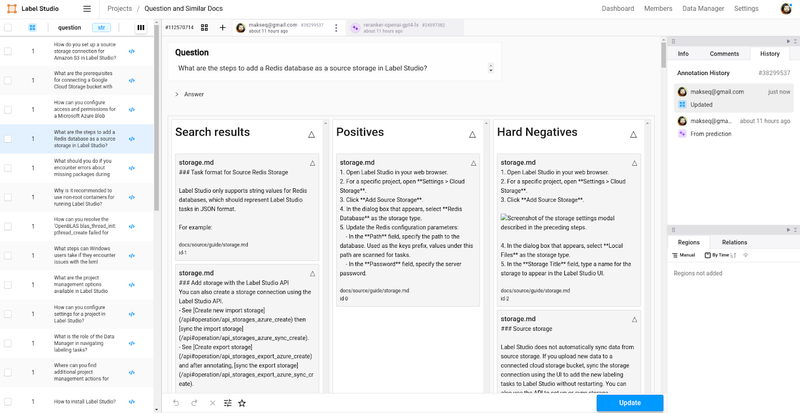Open the Manual grouping dropdown in Regions
This screenshot has height=413, width=800.
(x=684, y=255)
